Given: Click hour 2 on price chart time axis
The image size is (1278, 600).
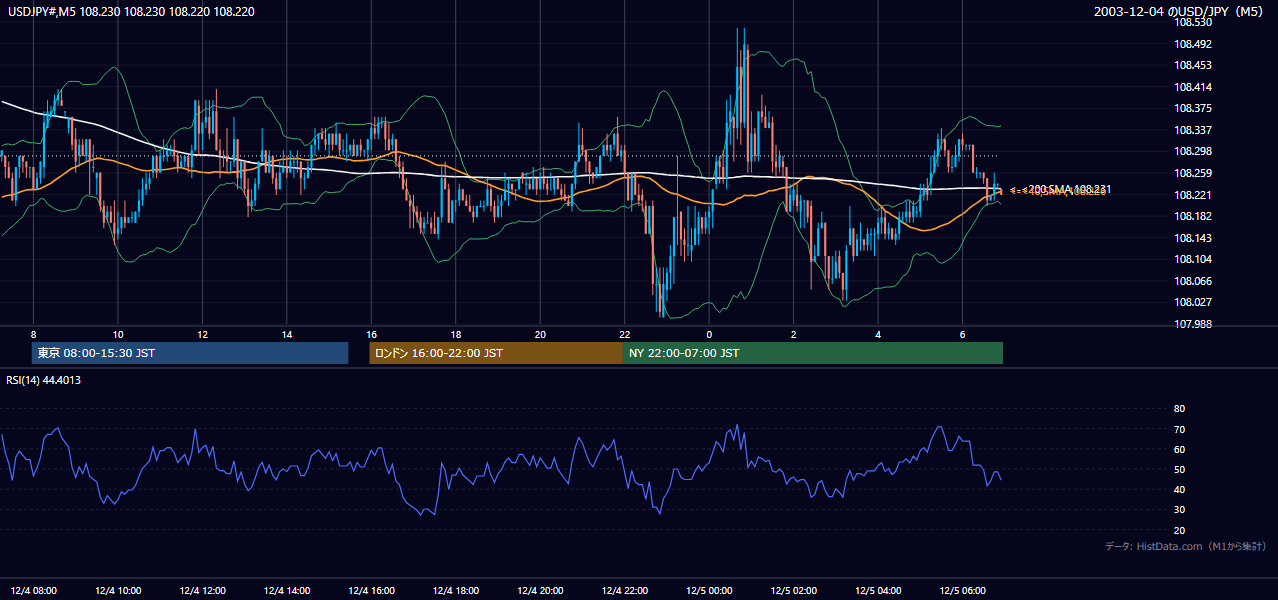Looking at the screenshot, I should pos(794,334).
